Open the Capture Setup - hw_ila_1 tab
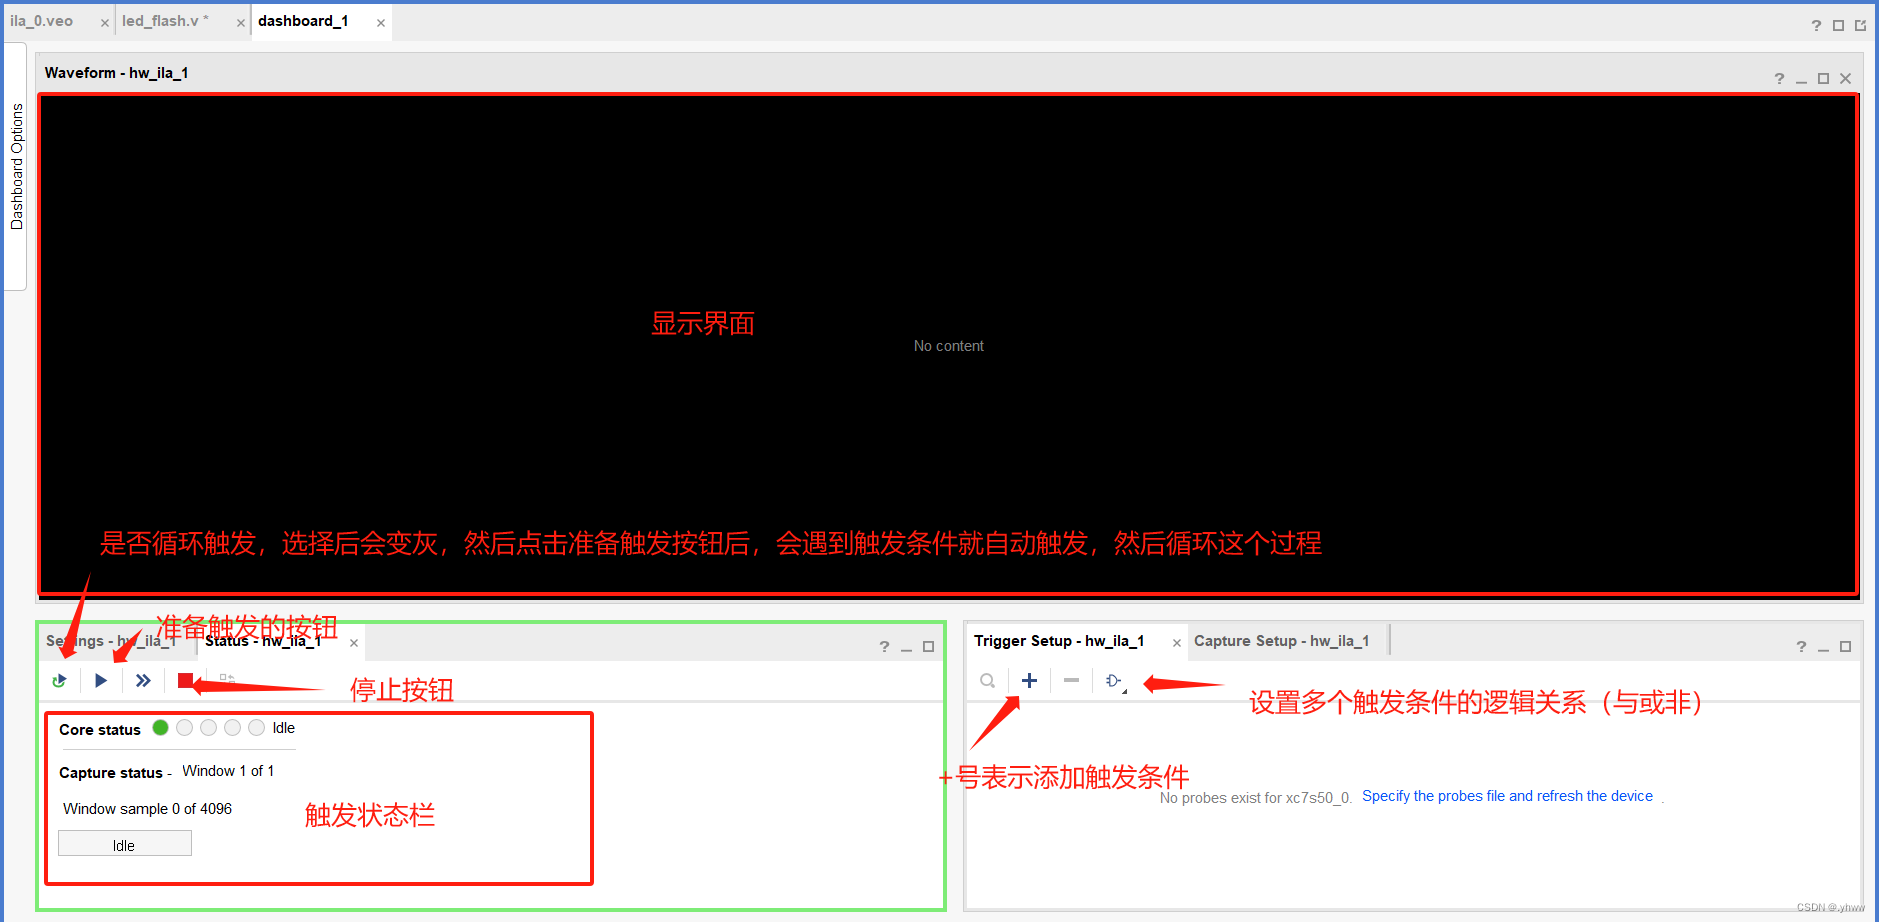 (1281, 641)
